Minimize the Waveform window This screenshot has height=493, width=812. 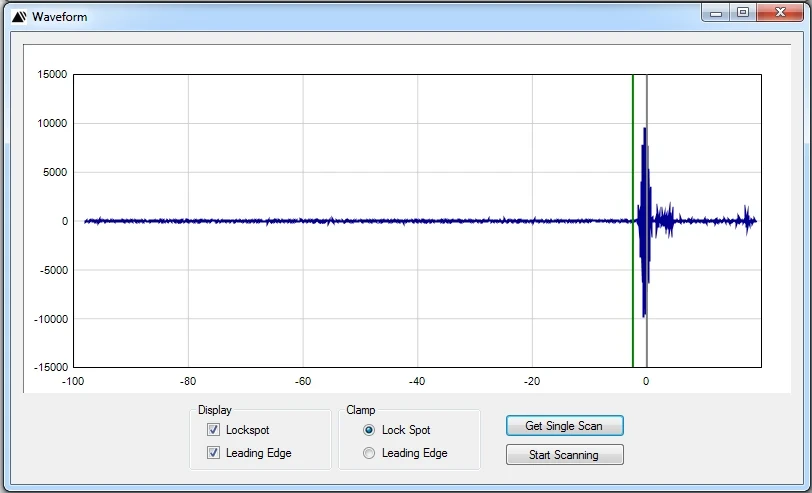pyautogui.click(x=714, y=13)
